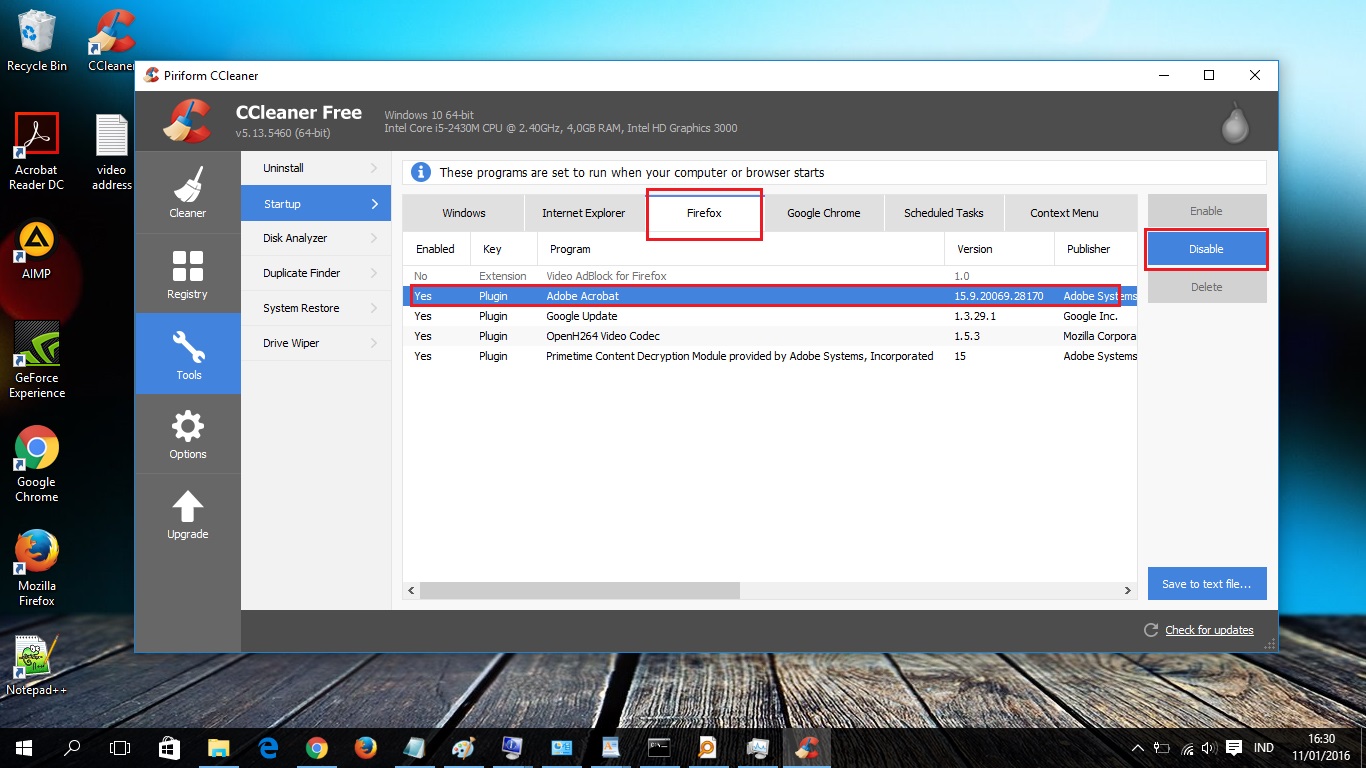
Task: Open Disk Analyzer tool
Action: point(316,238)
